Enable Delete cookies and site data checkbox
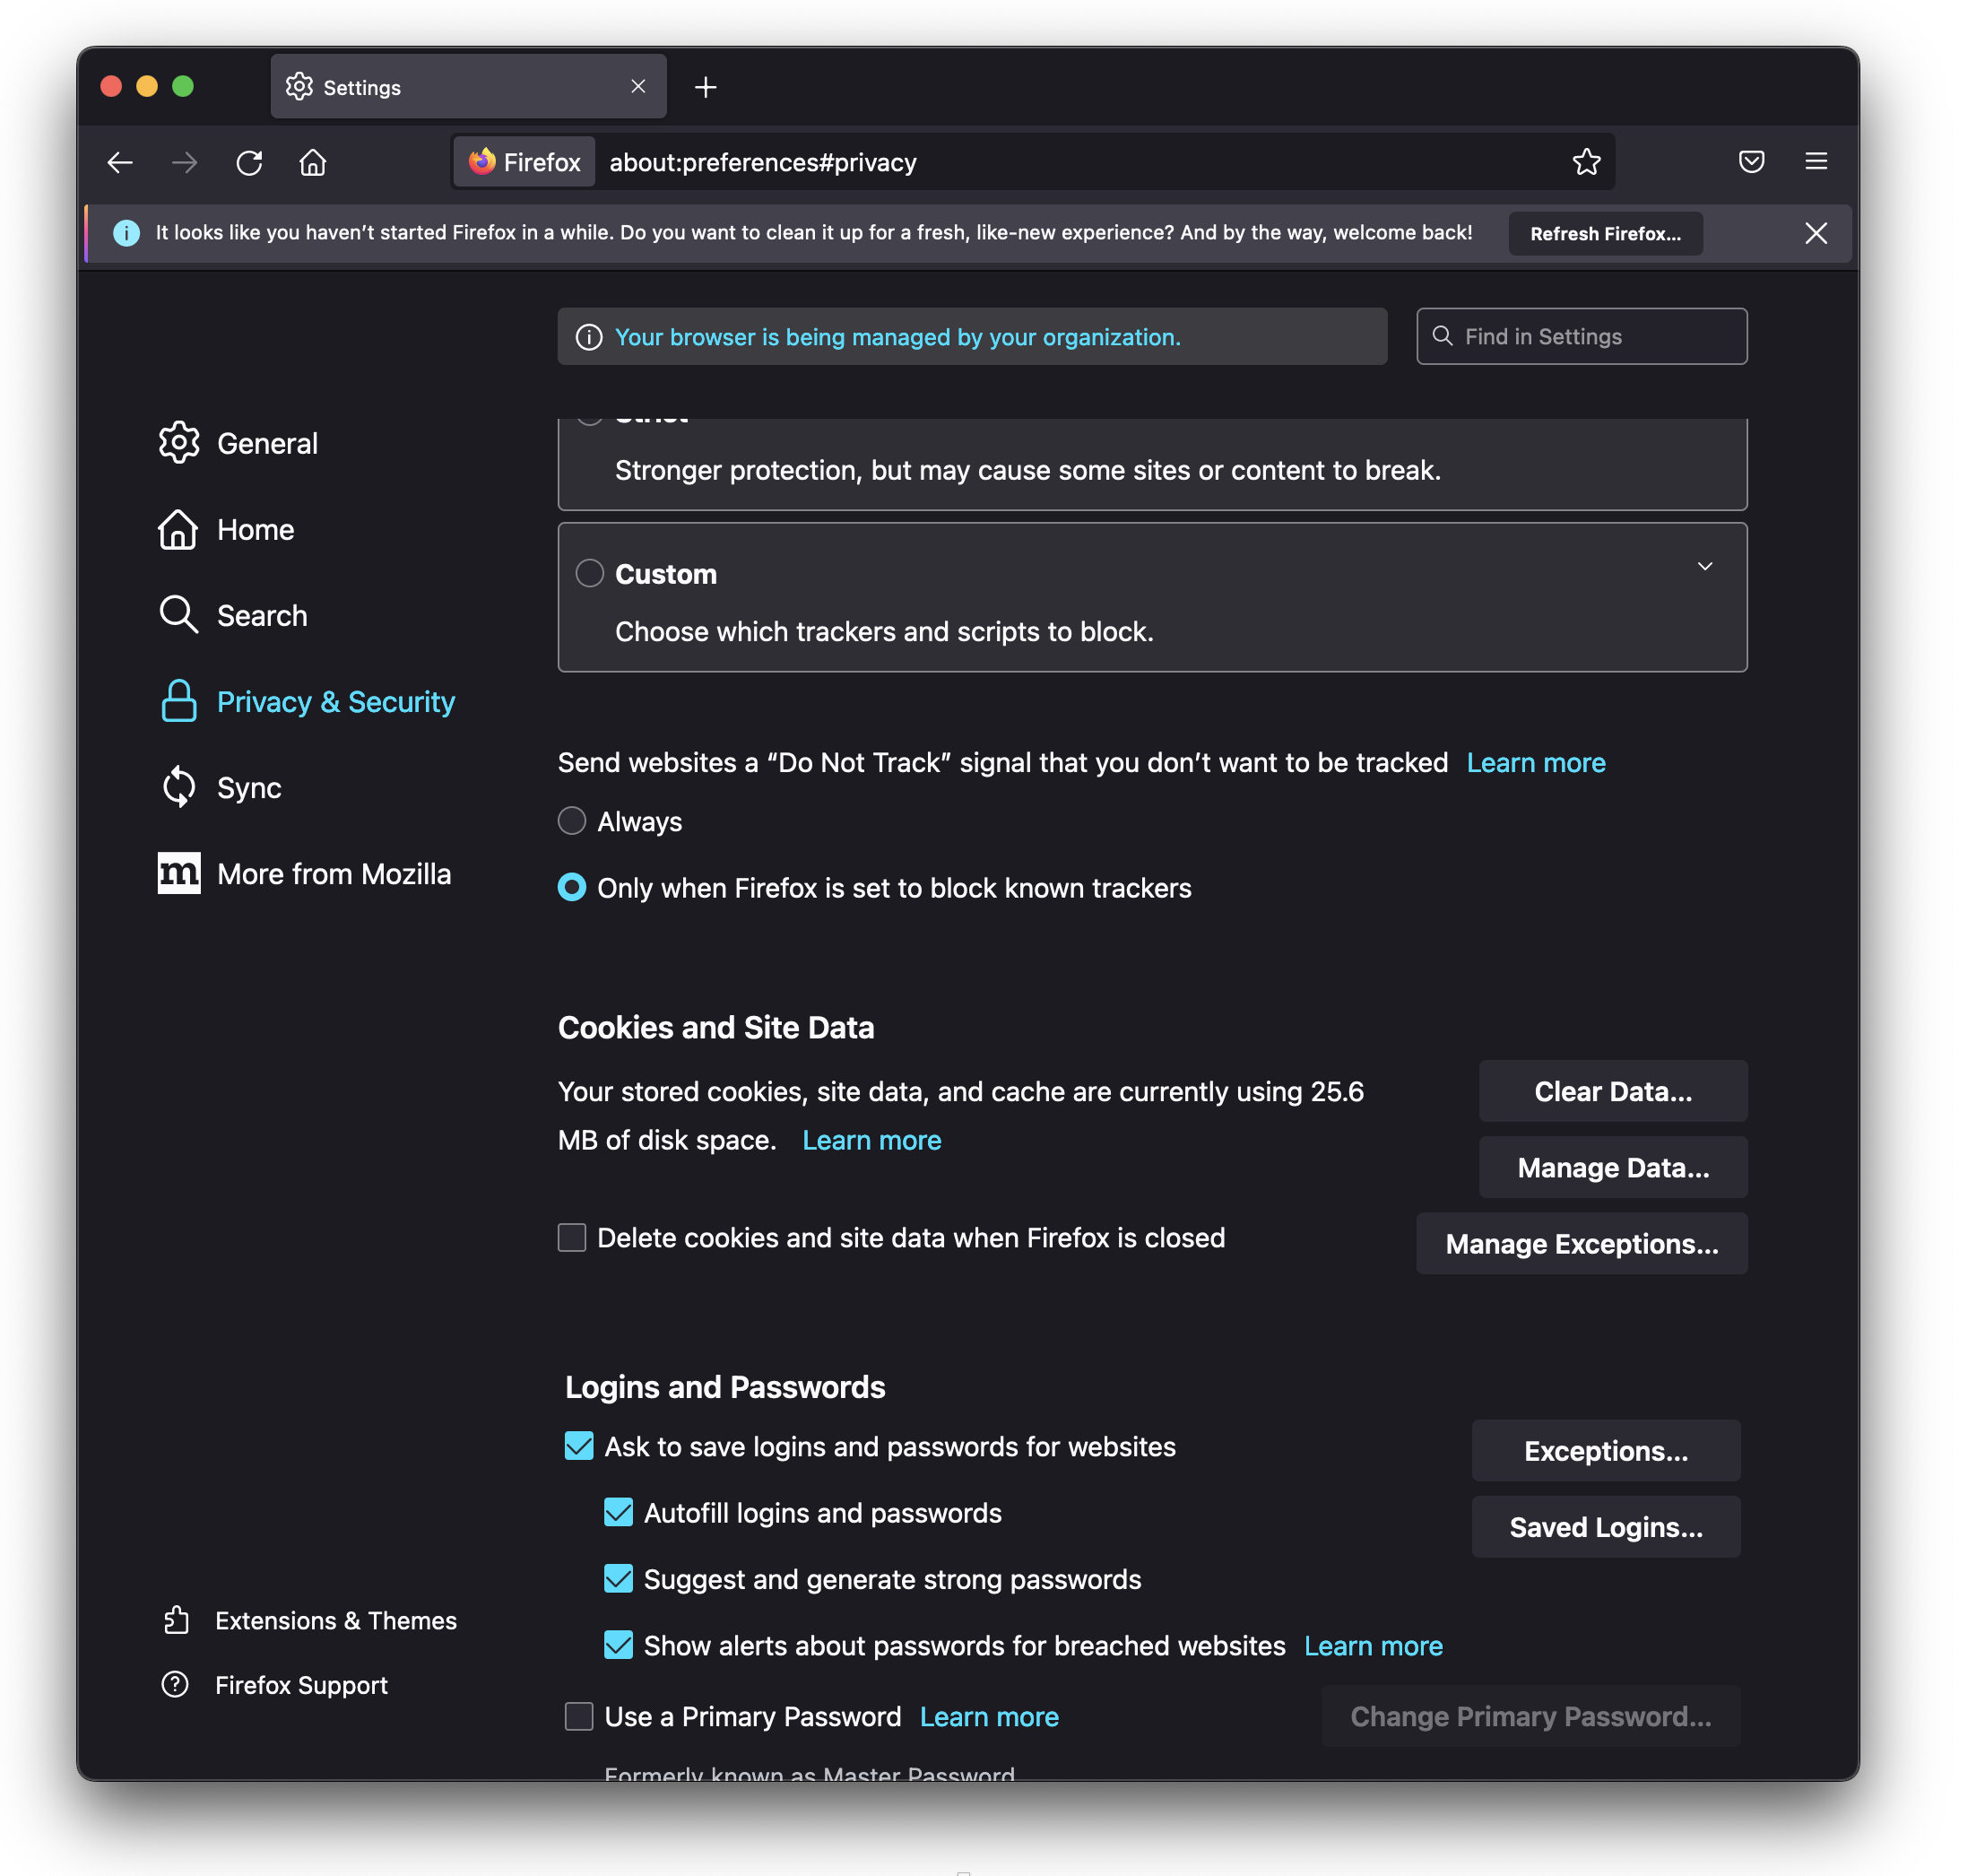This screenshot has width=1985, height=1876. click(x=571, y=1236)
